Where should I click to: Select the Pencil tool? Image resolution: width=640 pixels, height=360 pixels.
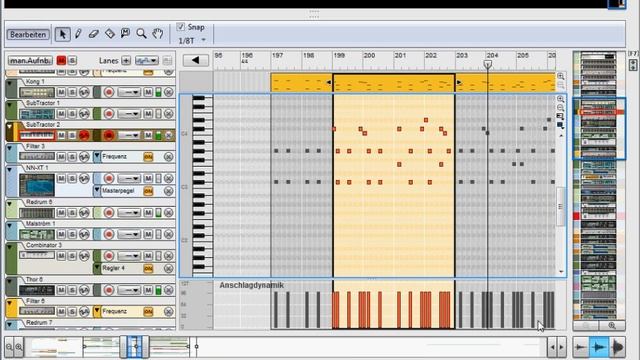pos(78,34)
